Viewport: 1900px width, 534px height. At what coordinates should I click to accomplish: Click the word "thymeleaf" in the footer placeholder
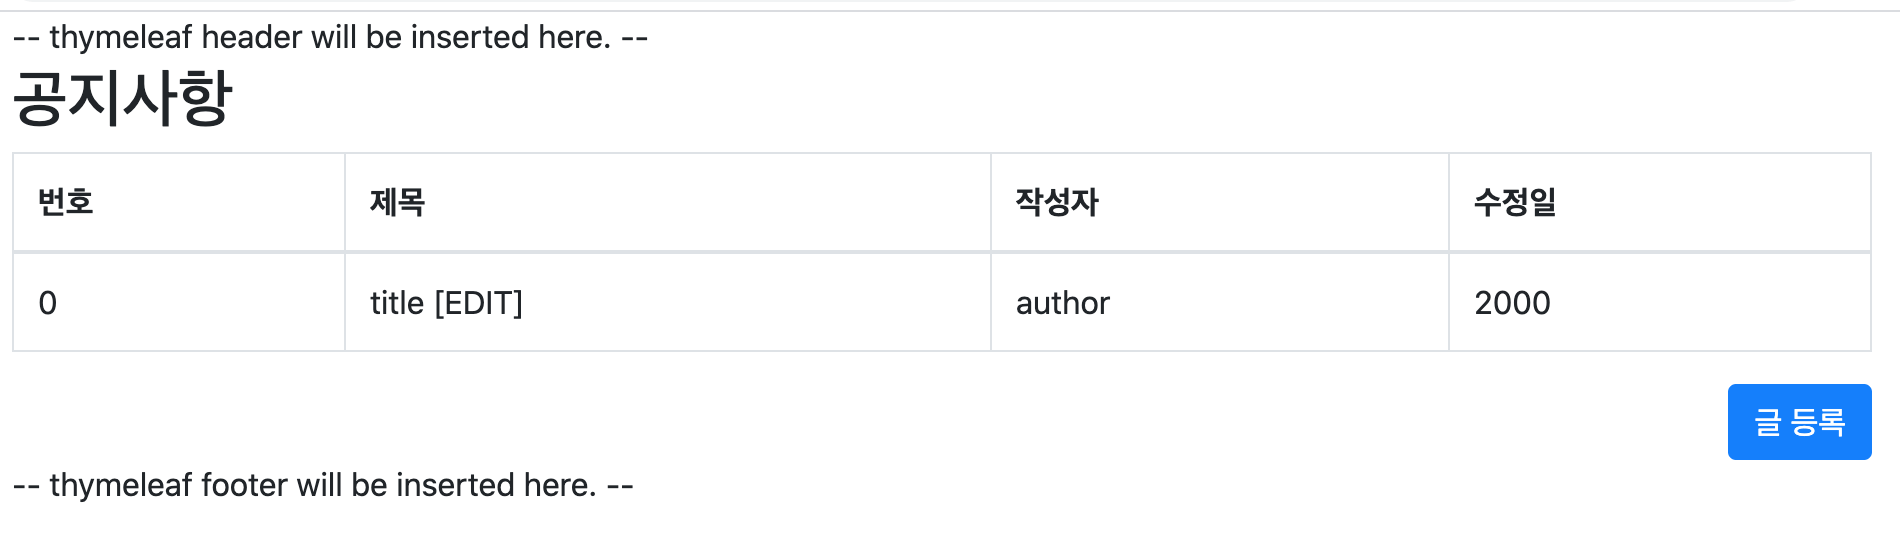tap(121, 485)
